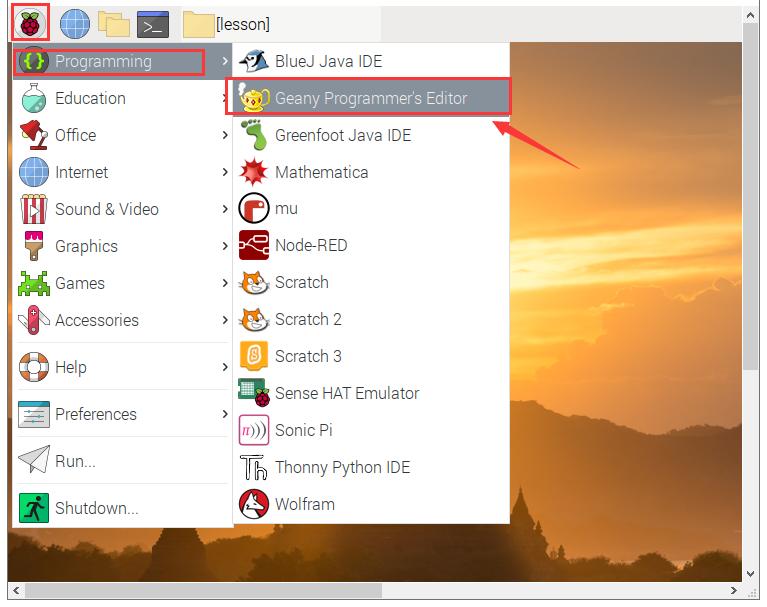Launch the Terminal from the taskbar
This screenshot has width=767, height=607.
pyautogui.click(x=153, y=24)
